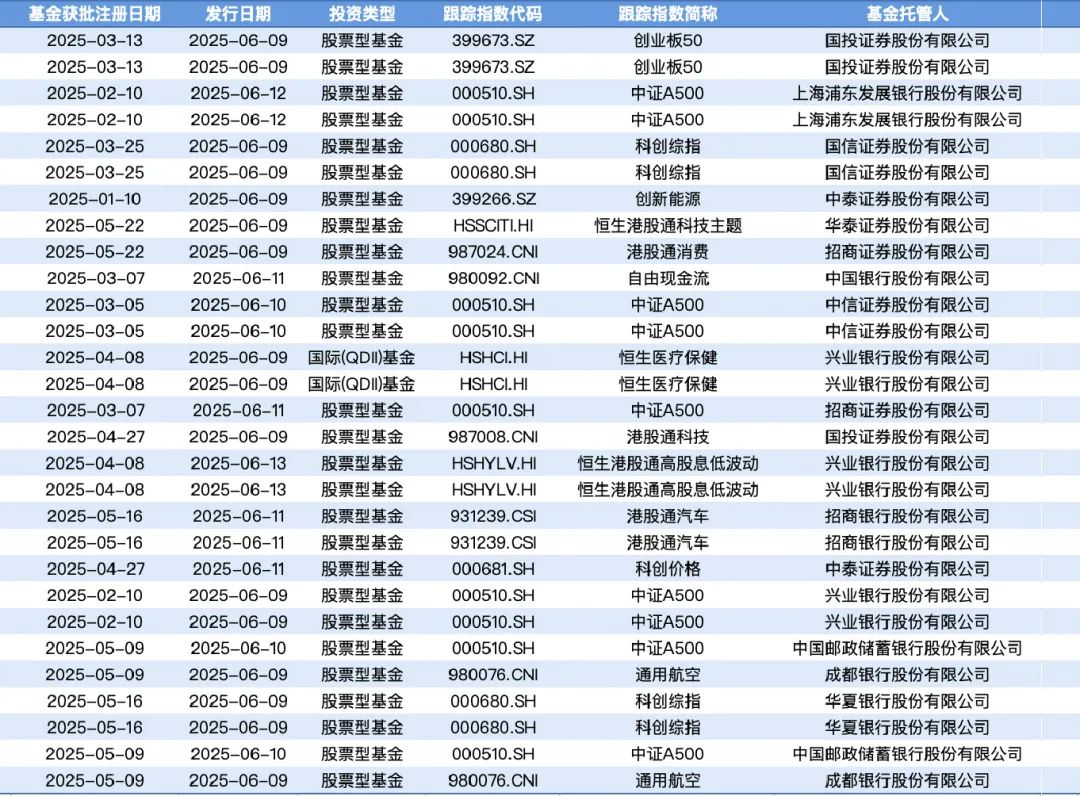
Task: Select 招商证券 custodian in its 中证A500 row
Action: [907, 410]
